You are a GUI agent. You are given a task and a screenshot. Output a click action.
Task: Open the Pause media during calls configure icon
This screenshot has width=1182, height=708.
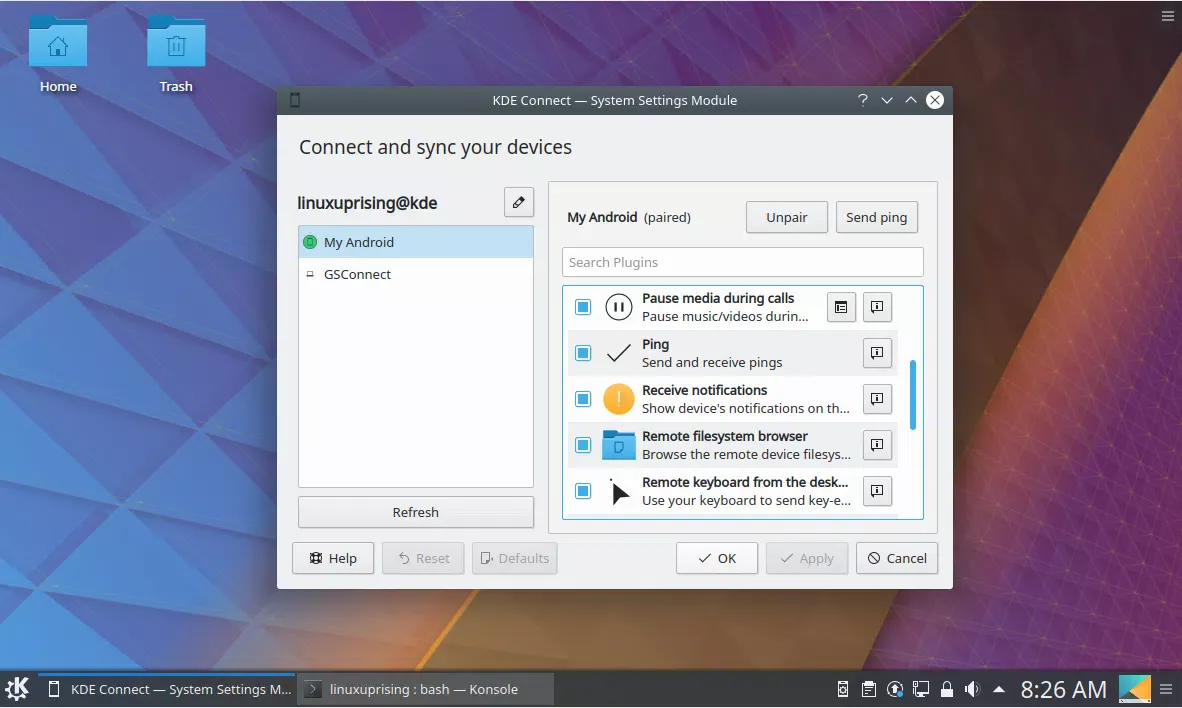[x=840, y=307]
